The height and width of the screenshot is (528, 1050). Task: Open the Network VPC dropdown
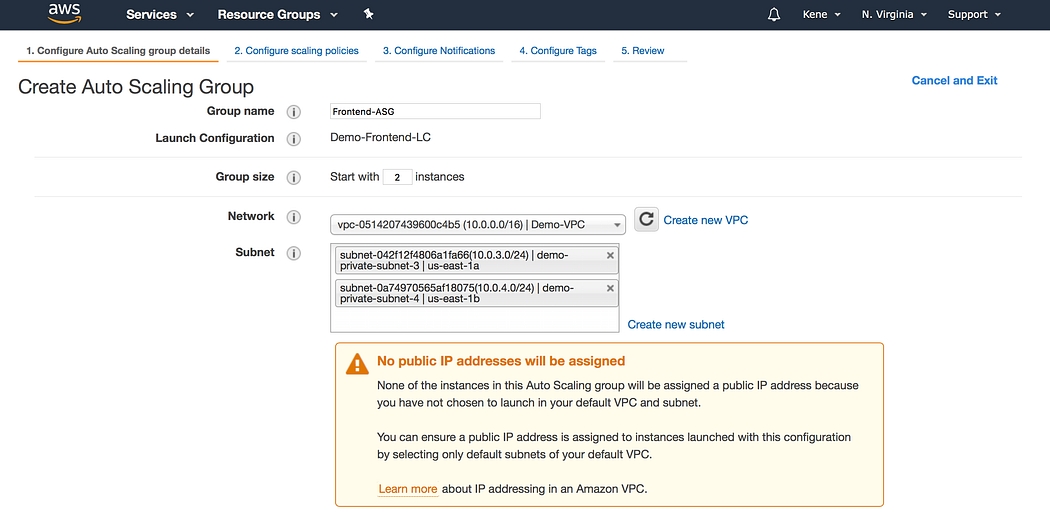(x=477, y=224)
